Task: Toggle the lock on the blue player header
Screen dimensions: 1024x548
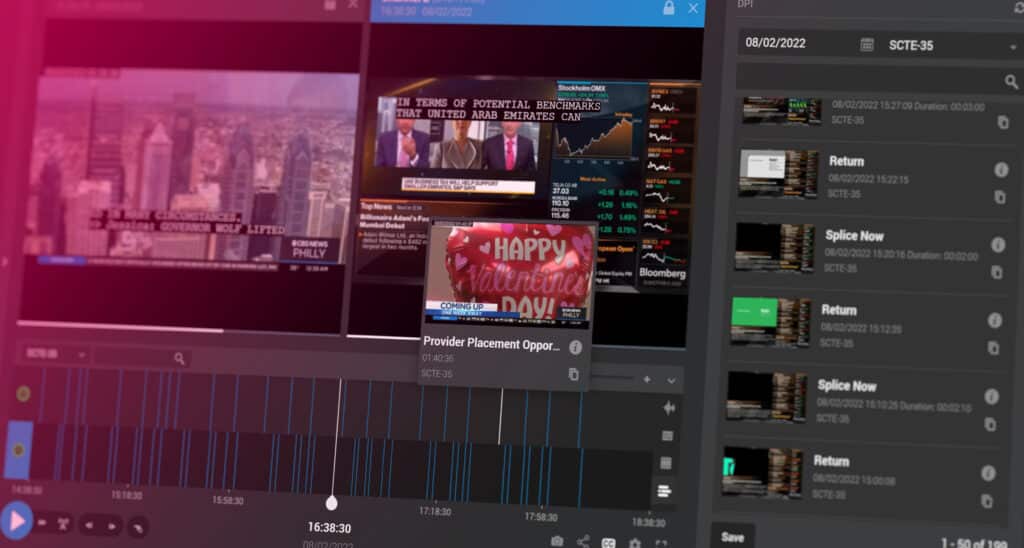Action: [x=668, y=8]
